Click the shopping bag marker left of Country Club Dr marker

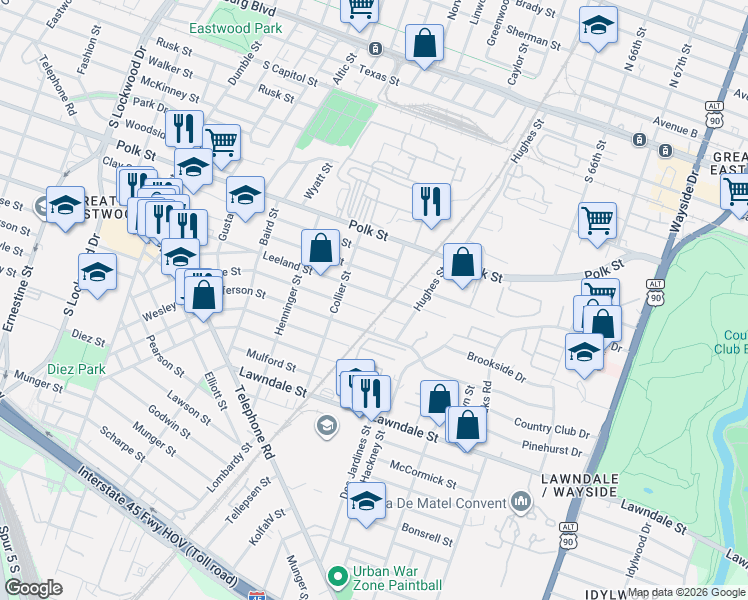(x=439, y=401)
